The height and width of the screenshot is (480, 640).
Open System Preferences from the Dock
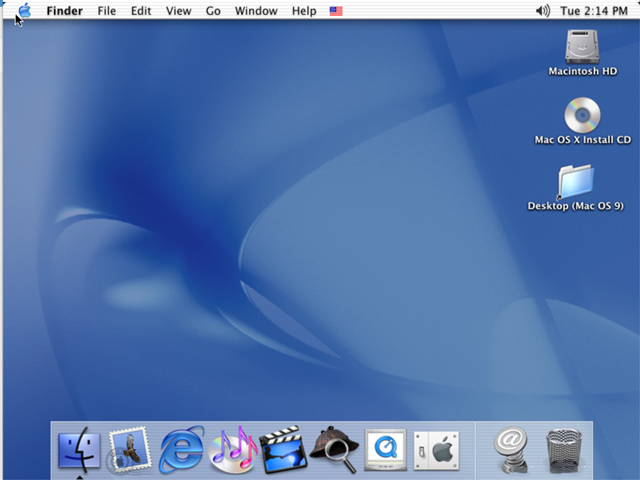point(436,449)
